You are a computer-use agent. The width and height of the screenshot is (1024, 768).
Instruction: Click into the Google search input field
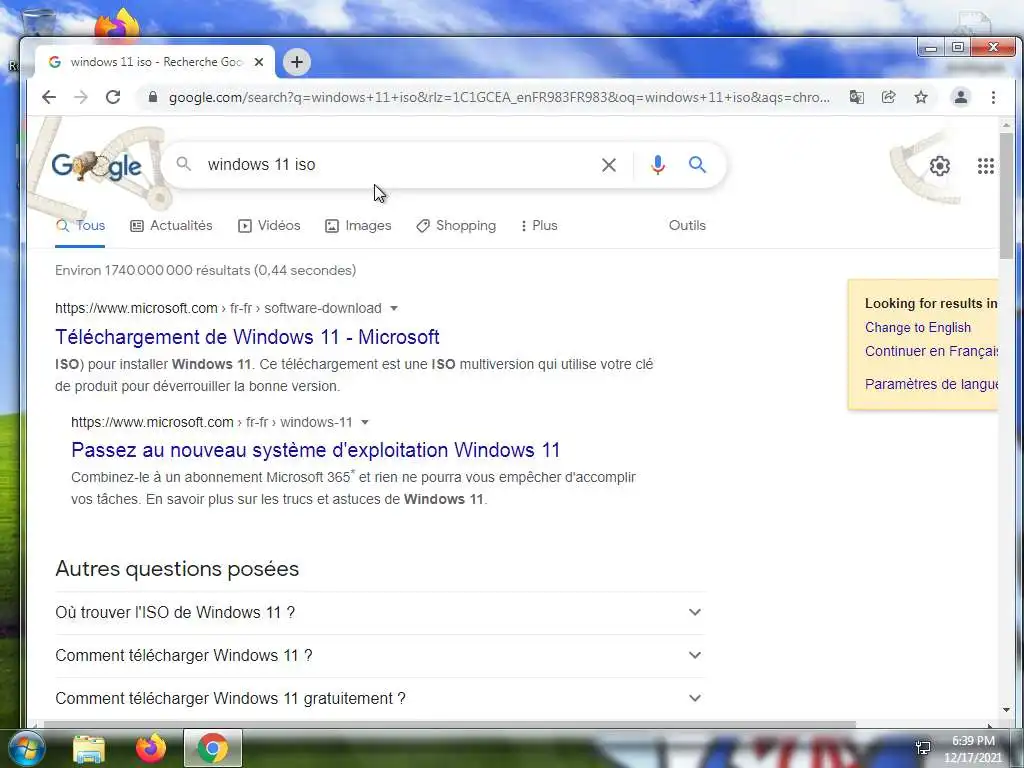click(x=397, y=165)
